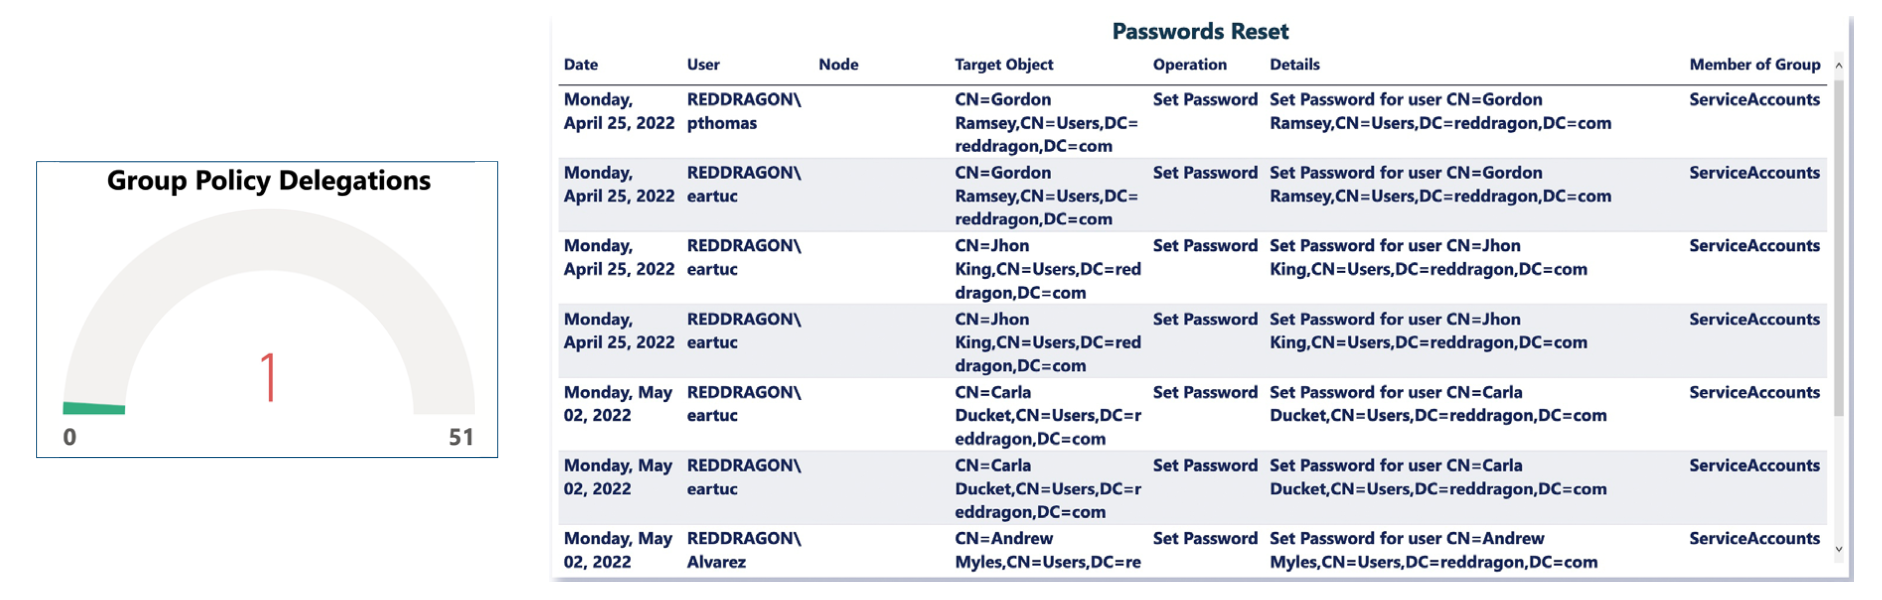This screenshot has width=1882, height=600.
Task: Click ServiceAccounts in the first row
Action: point(1754,99)
